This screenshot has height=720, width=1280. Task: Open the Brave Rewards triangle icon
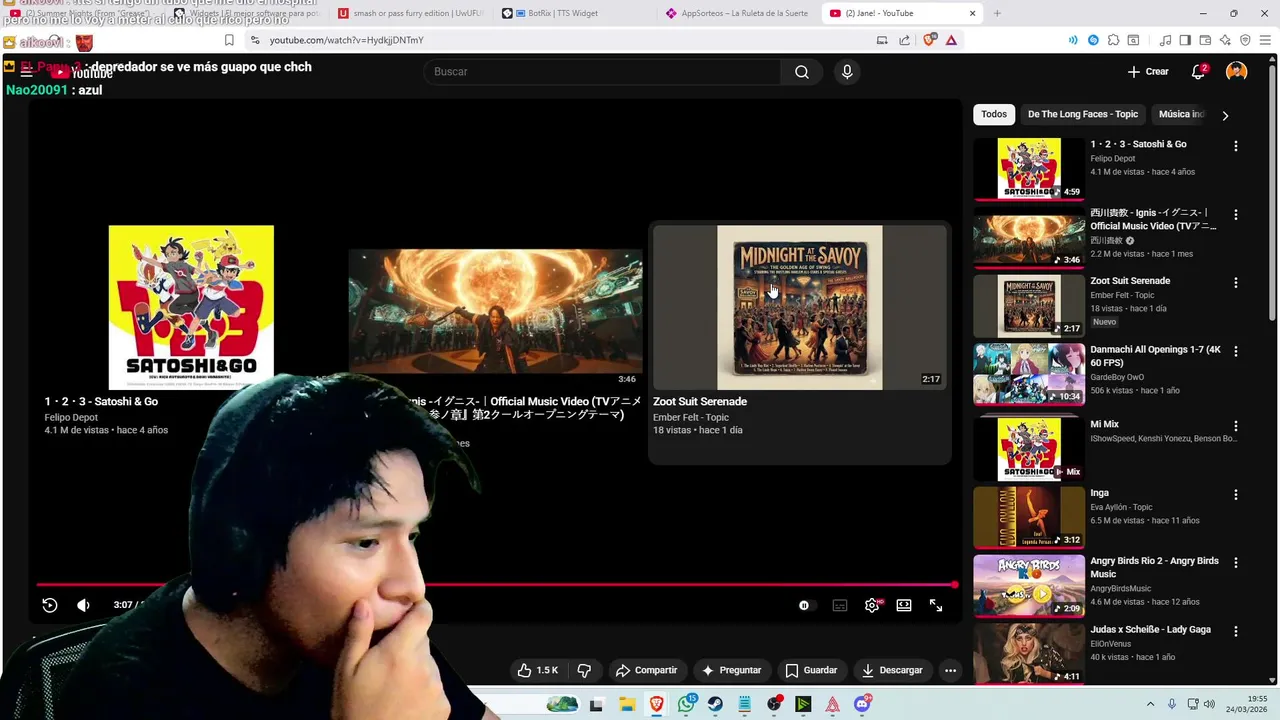[951, 40]
